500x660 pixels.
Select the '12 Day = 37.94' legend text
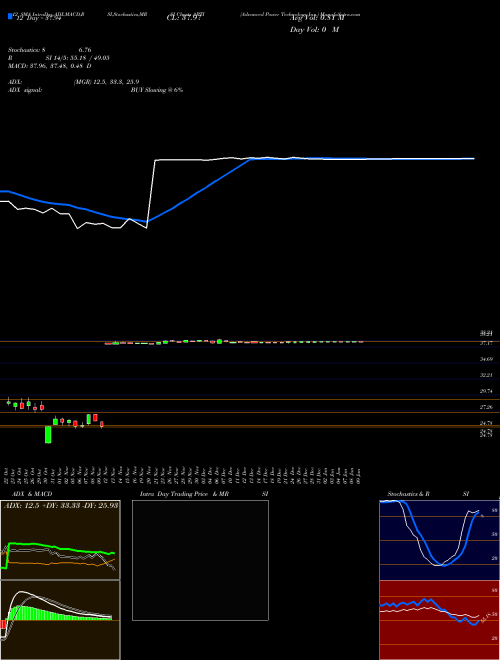click(39, 18)
